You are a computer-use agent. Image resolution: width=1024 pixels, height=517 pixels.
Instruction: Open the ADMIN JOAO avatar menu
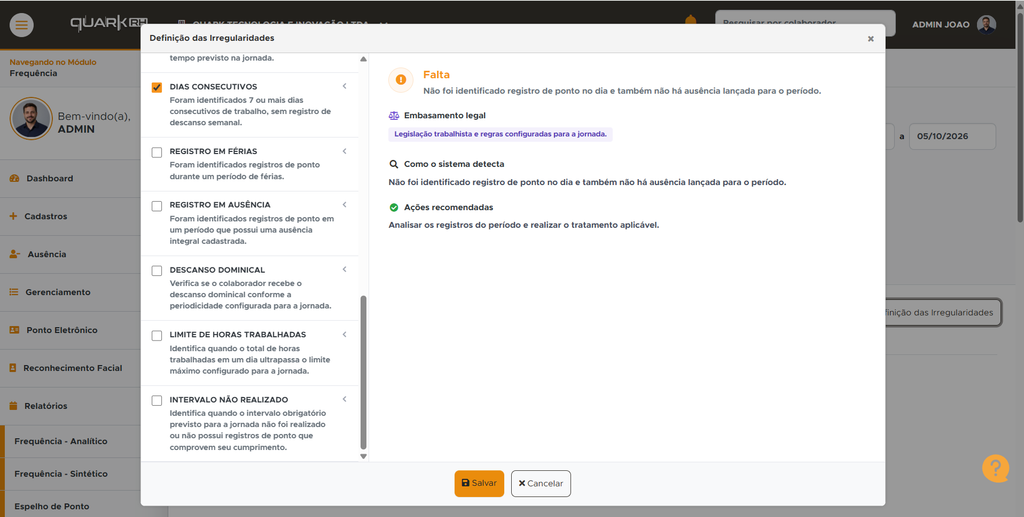click(986, 25)
